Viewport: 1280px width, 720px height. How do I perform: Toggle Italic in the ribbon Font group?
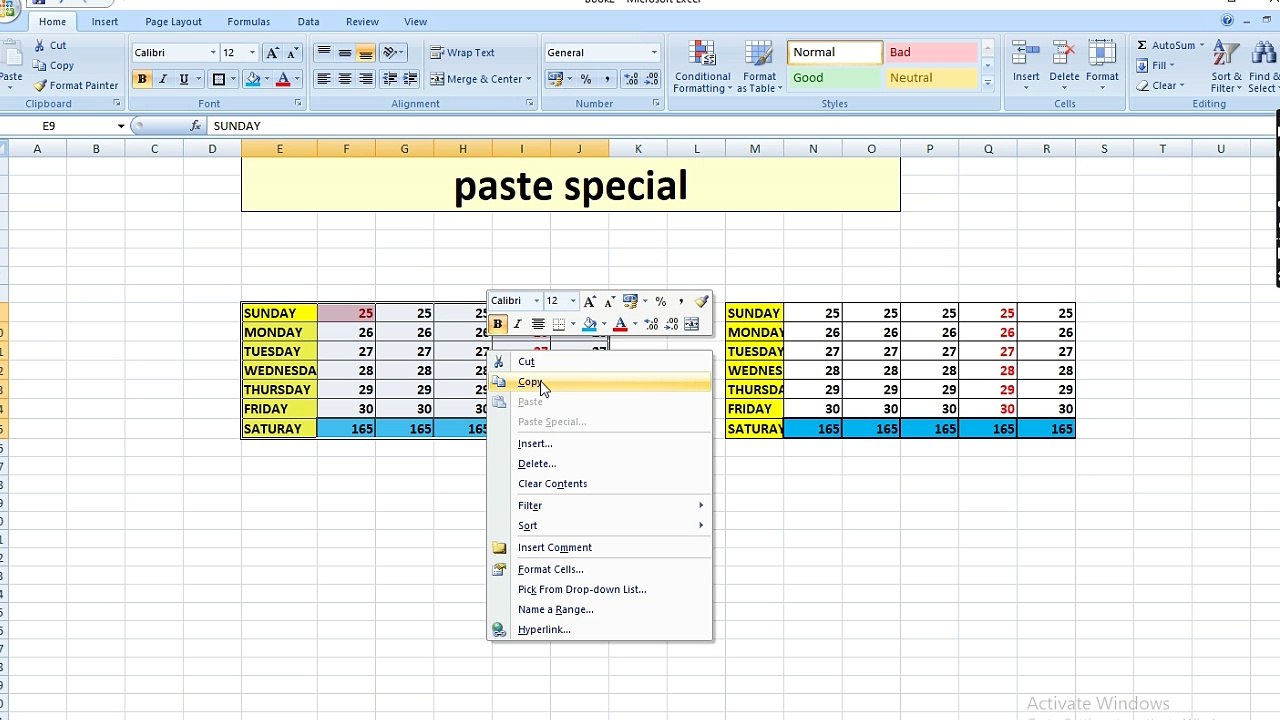[163, 79]
